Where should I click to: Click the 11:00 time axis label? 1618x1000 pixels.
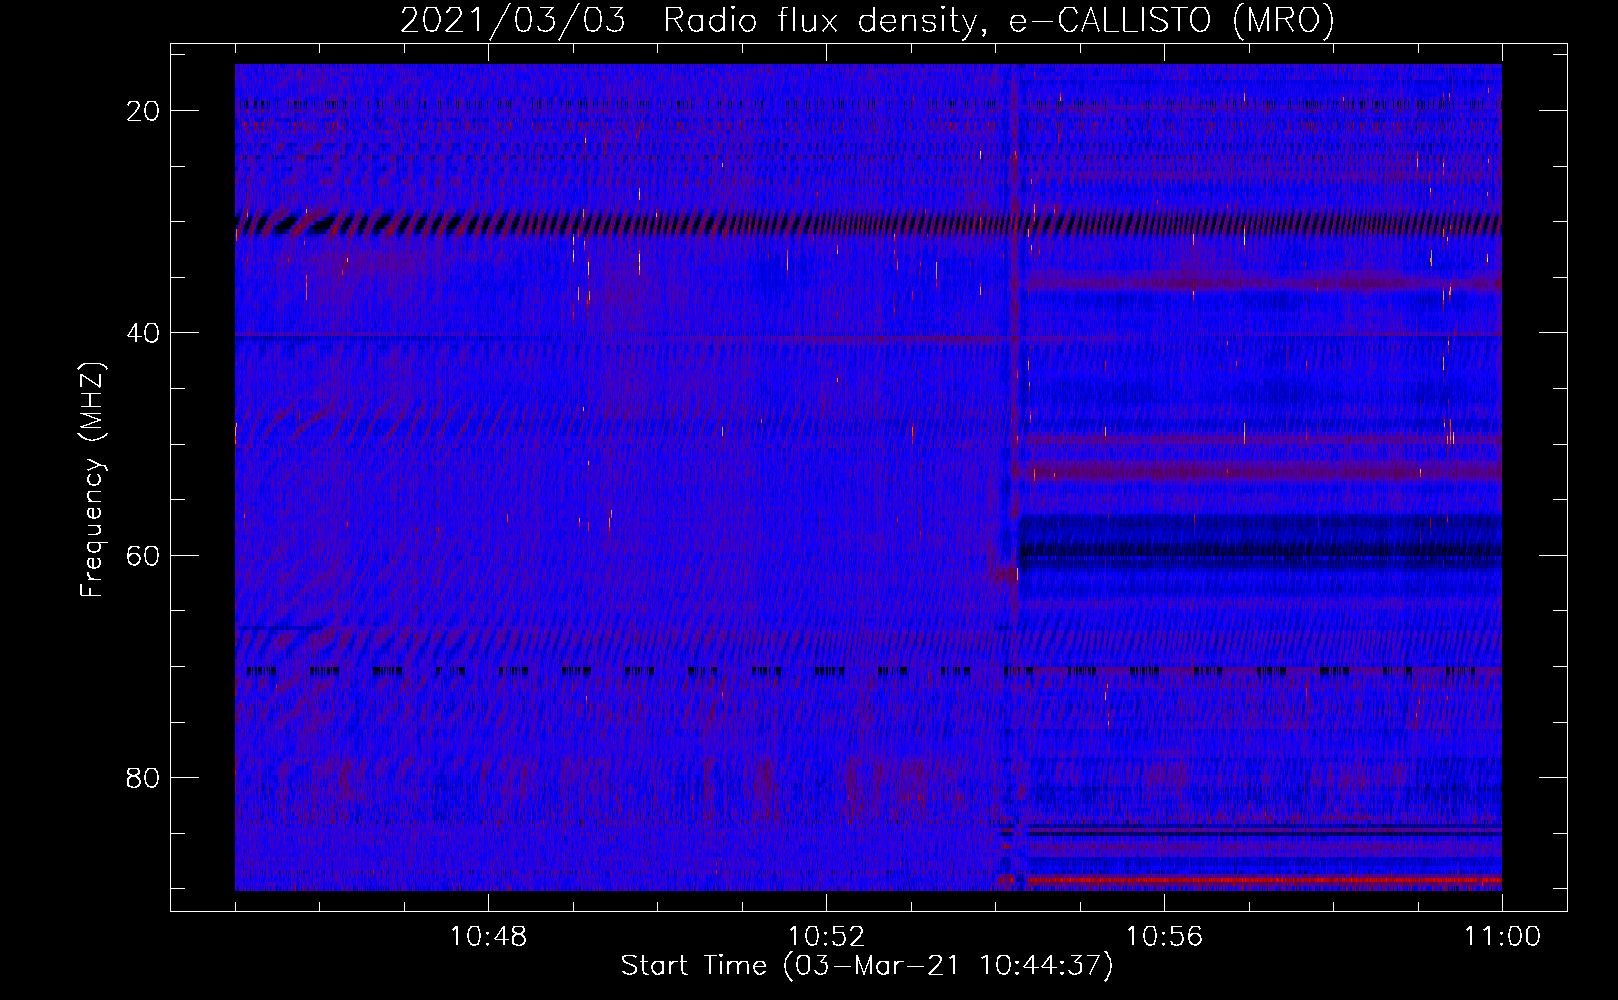point(1502,937)
